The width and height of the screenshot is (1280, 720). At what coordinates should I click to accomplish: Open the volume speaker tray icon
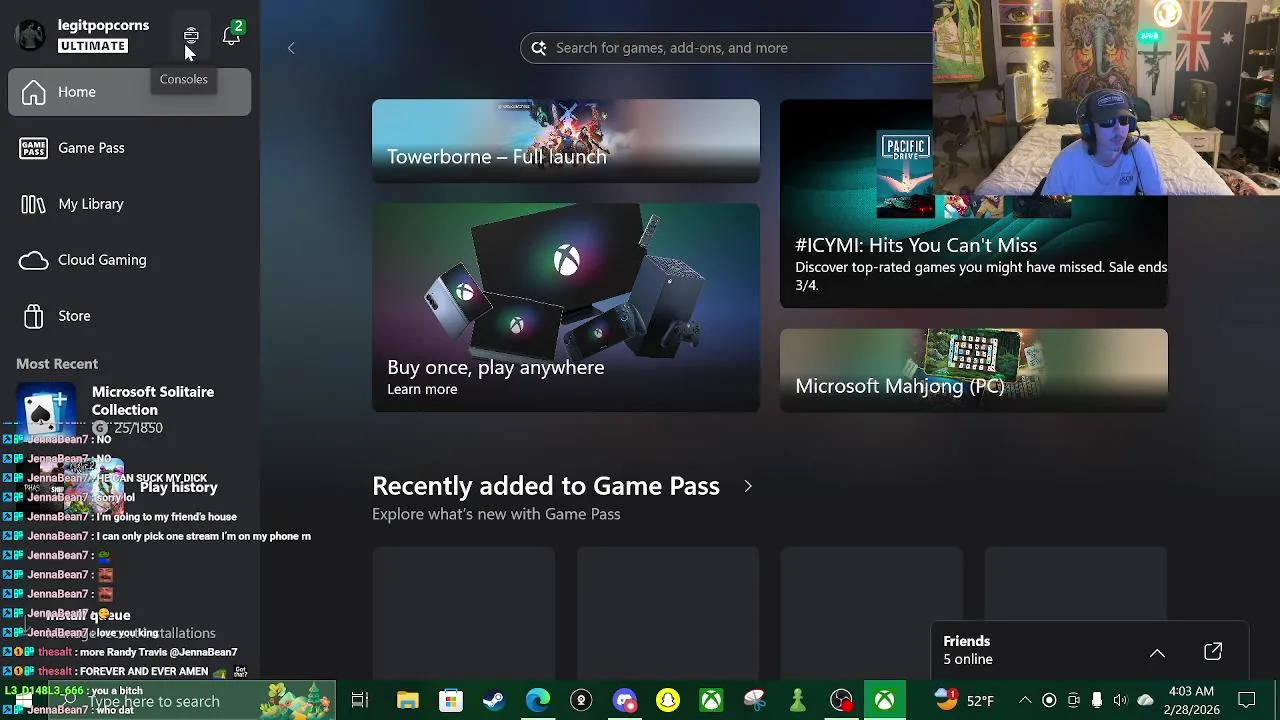1120,701
